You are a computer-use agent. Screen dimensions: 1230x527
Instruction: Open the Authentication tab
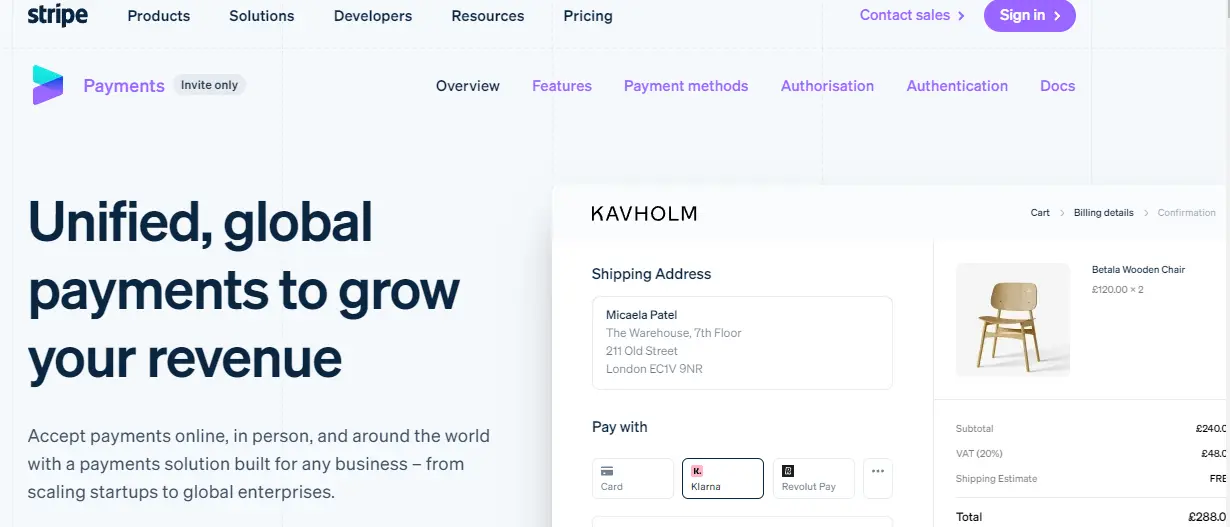point(957,86)
